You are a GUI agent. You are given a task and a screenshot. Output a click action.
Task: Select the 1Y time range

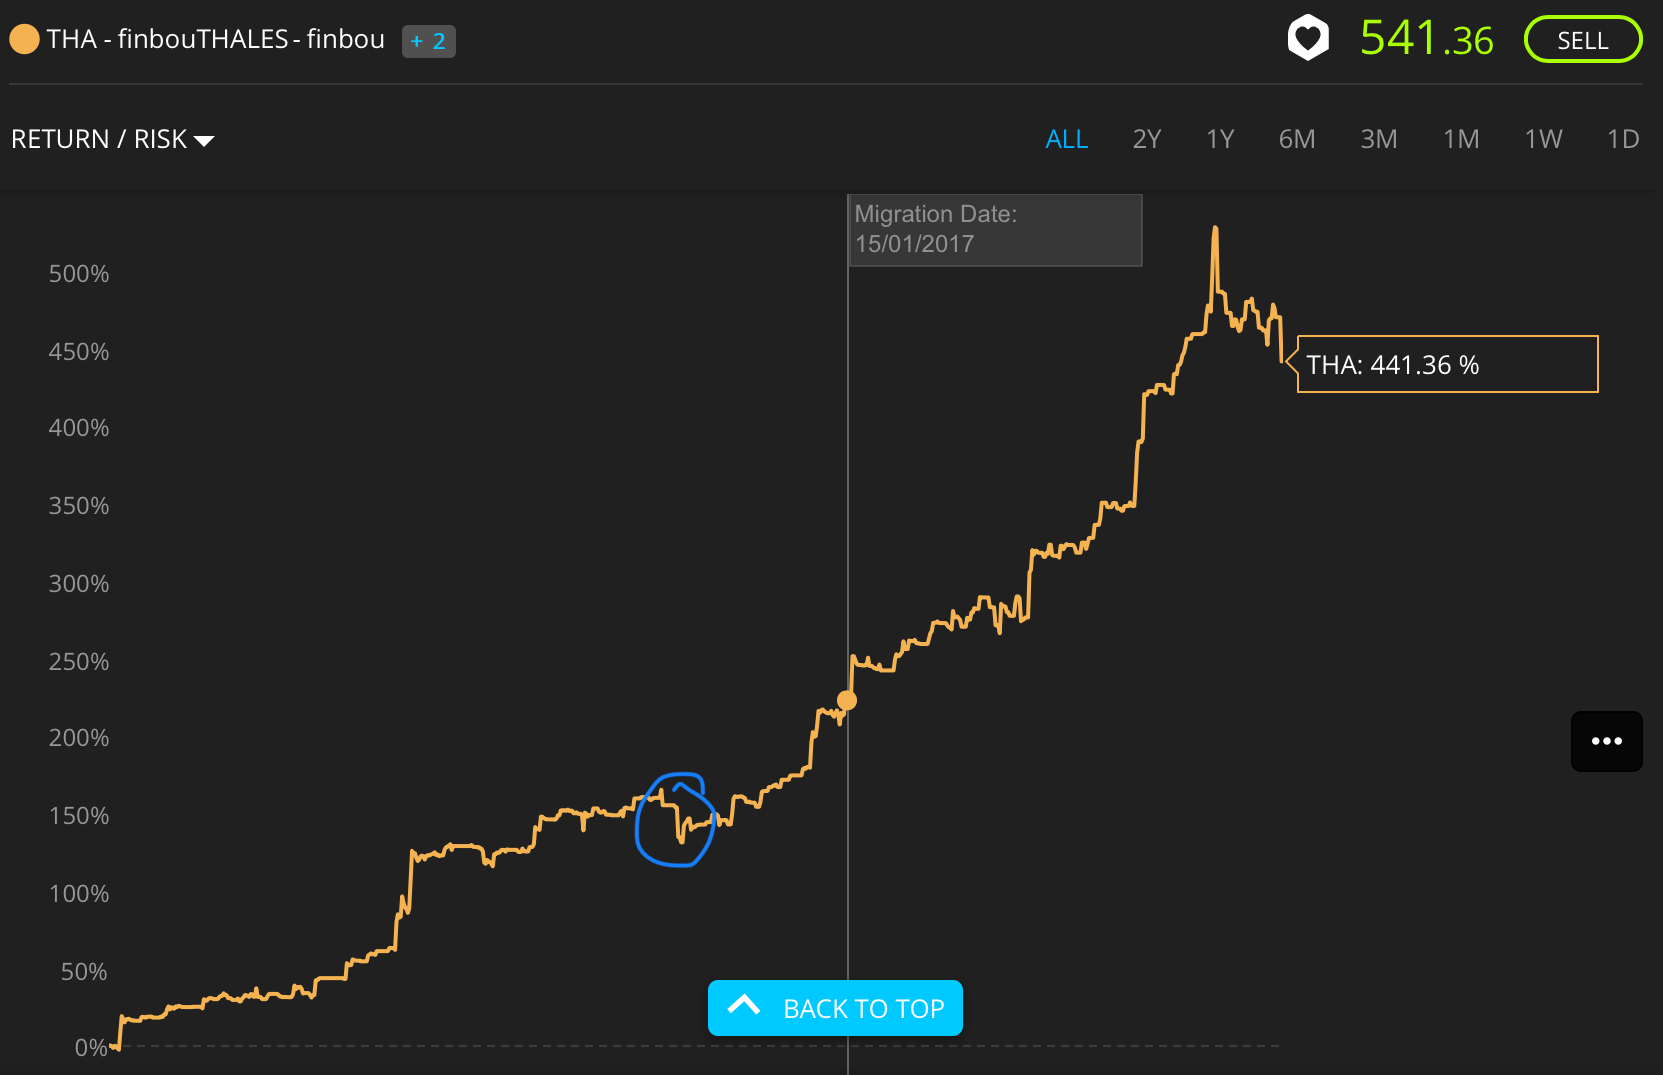1220,139
